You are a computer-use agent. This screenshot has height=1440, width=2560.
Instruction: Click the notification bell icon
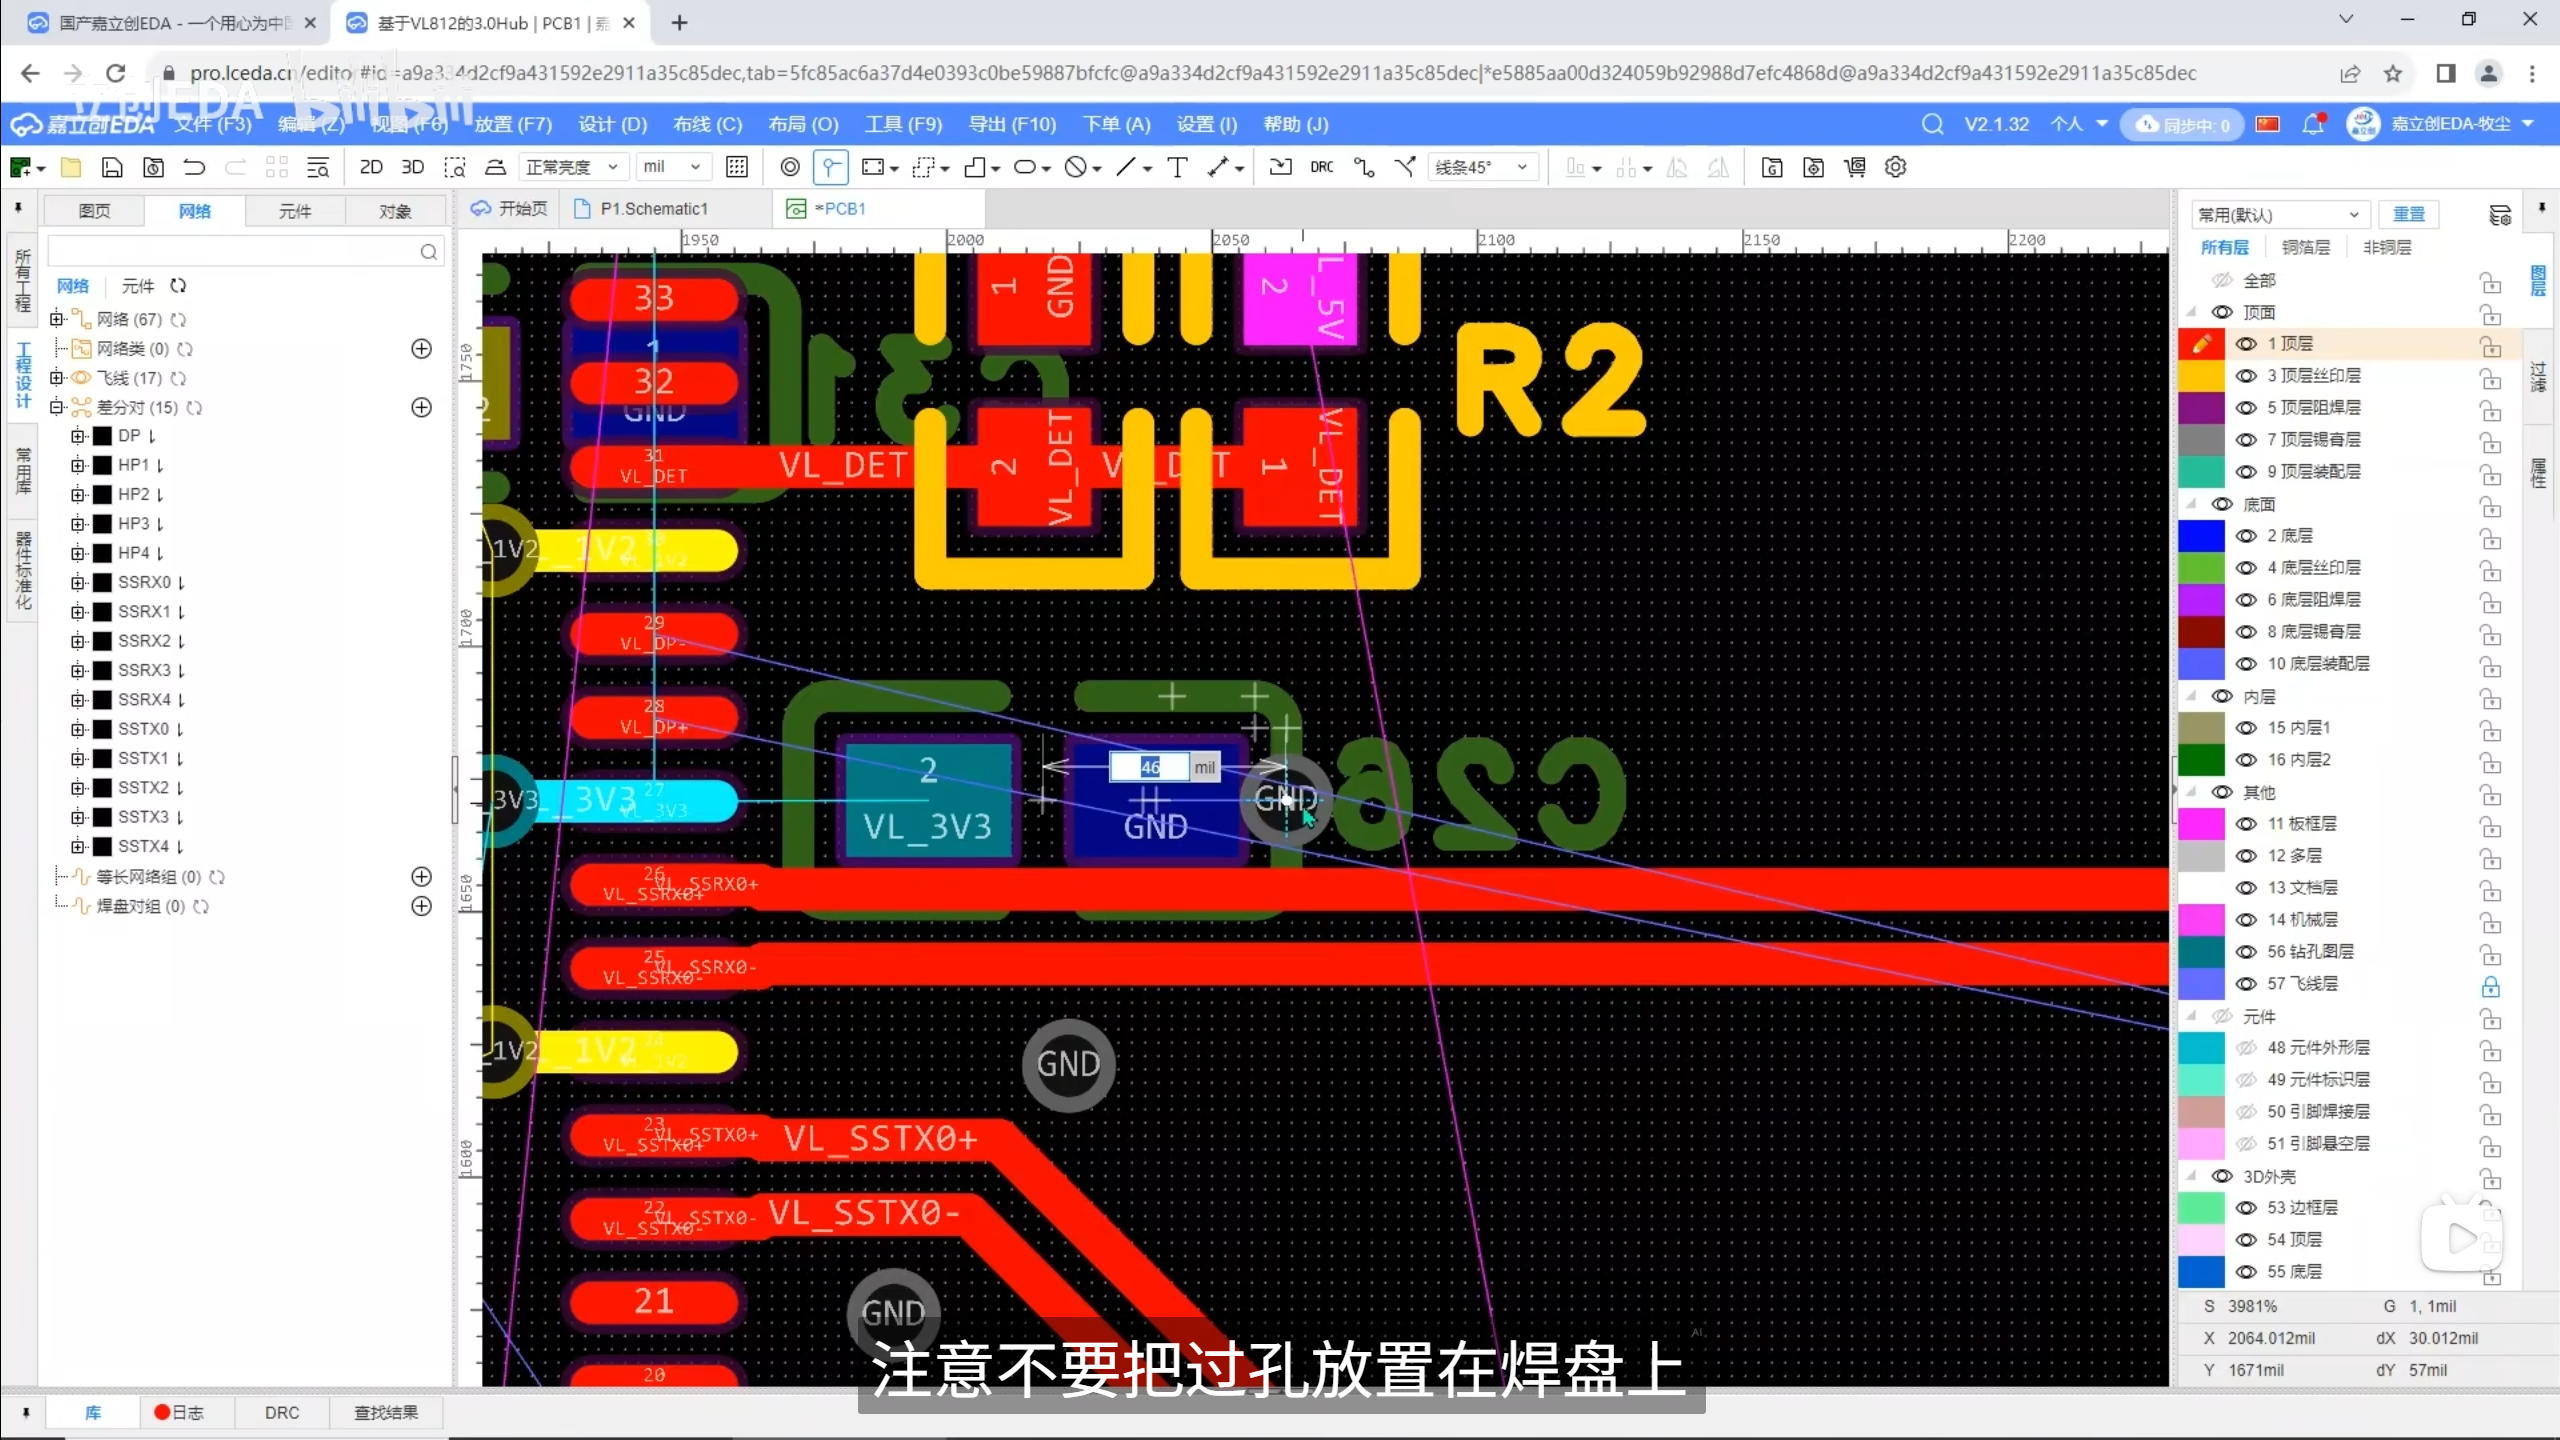tap(2312, 125)
